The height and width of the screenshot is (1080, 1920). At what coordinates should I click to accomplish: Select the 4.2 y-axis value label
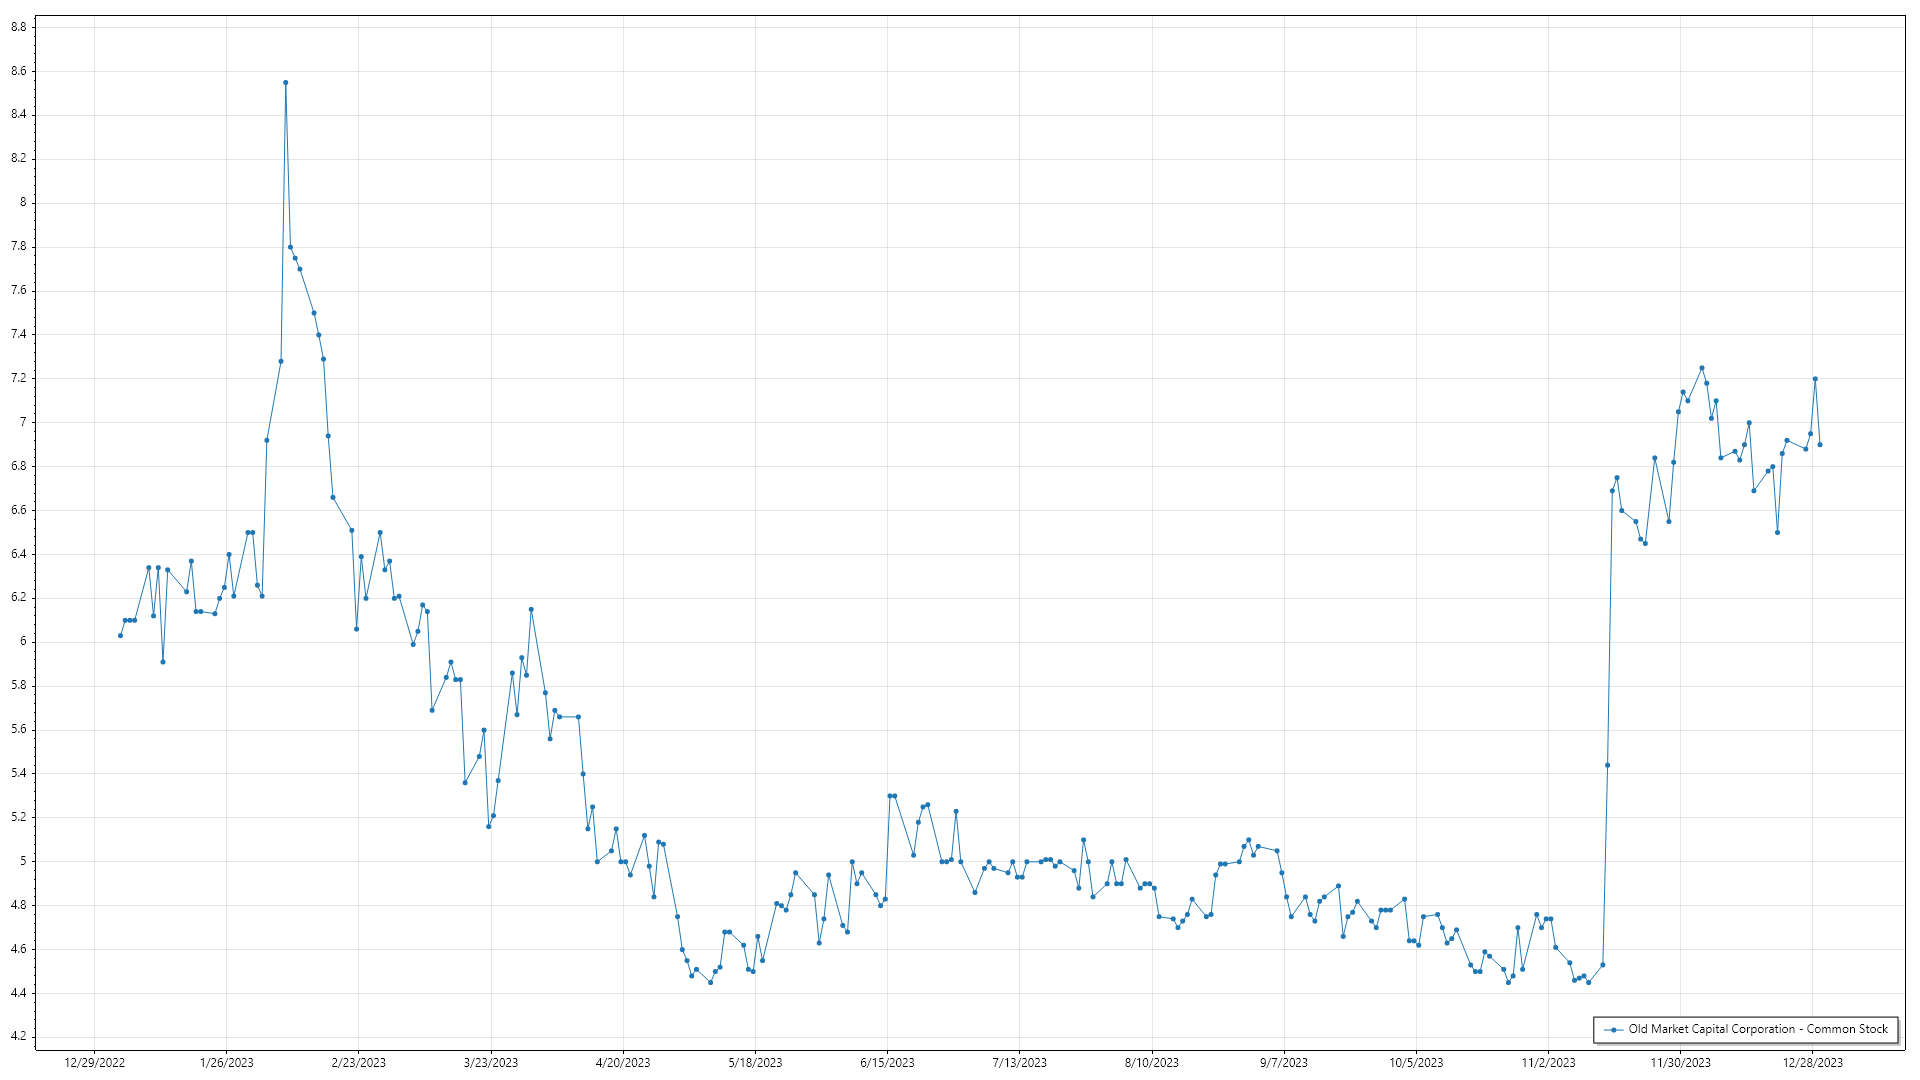coord(19,1036)
